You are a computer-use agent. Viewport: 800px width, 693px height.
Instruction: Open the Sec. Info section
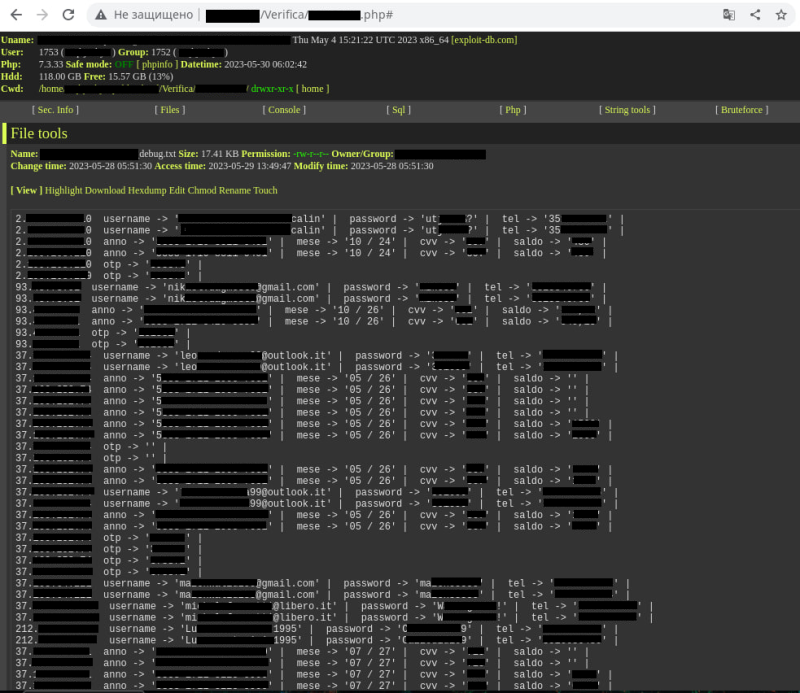(x=55, y=109)
